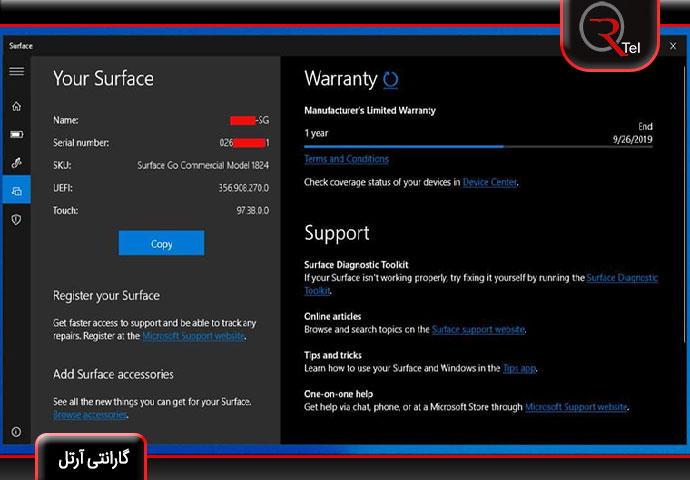Screen dimensions: 690x480
Task: Click the Your Surface heading
Action: [103, 79]
